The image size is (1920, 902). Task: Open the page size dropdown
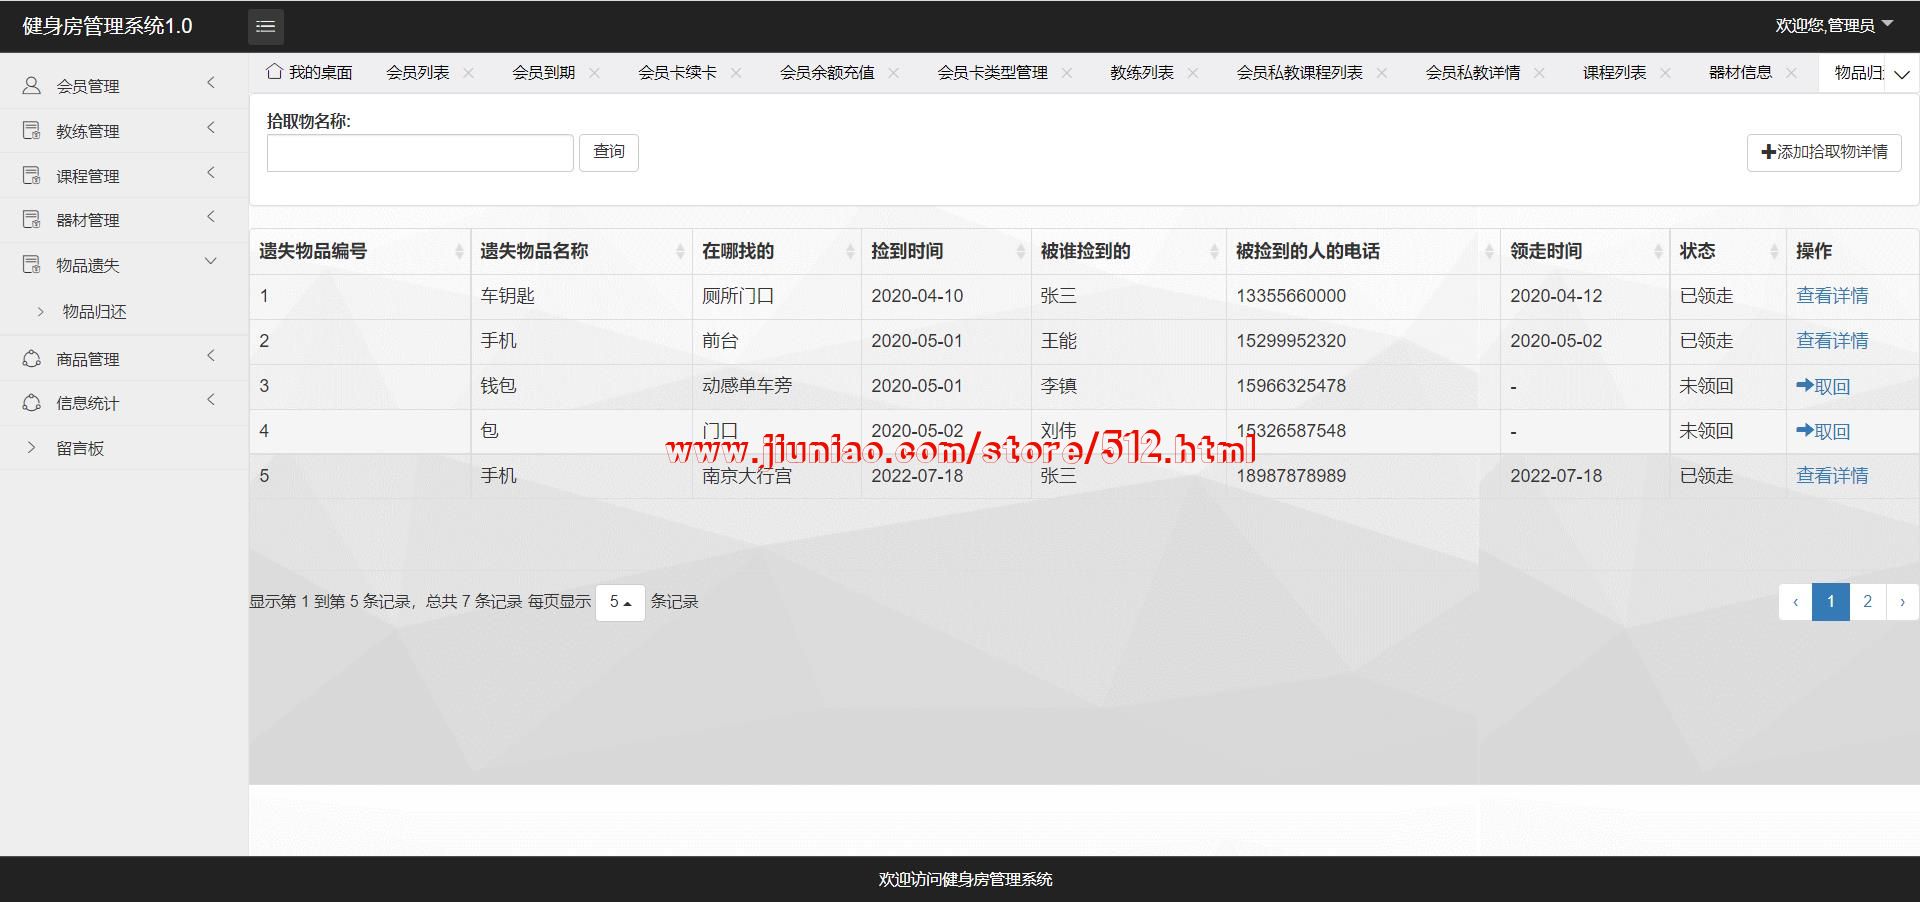620,602
